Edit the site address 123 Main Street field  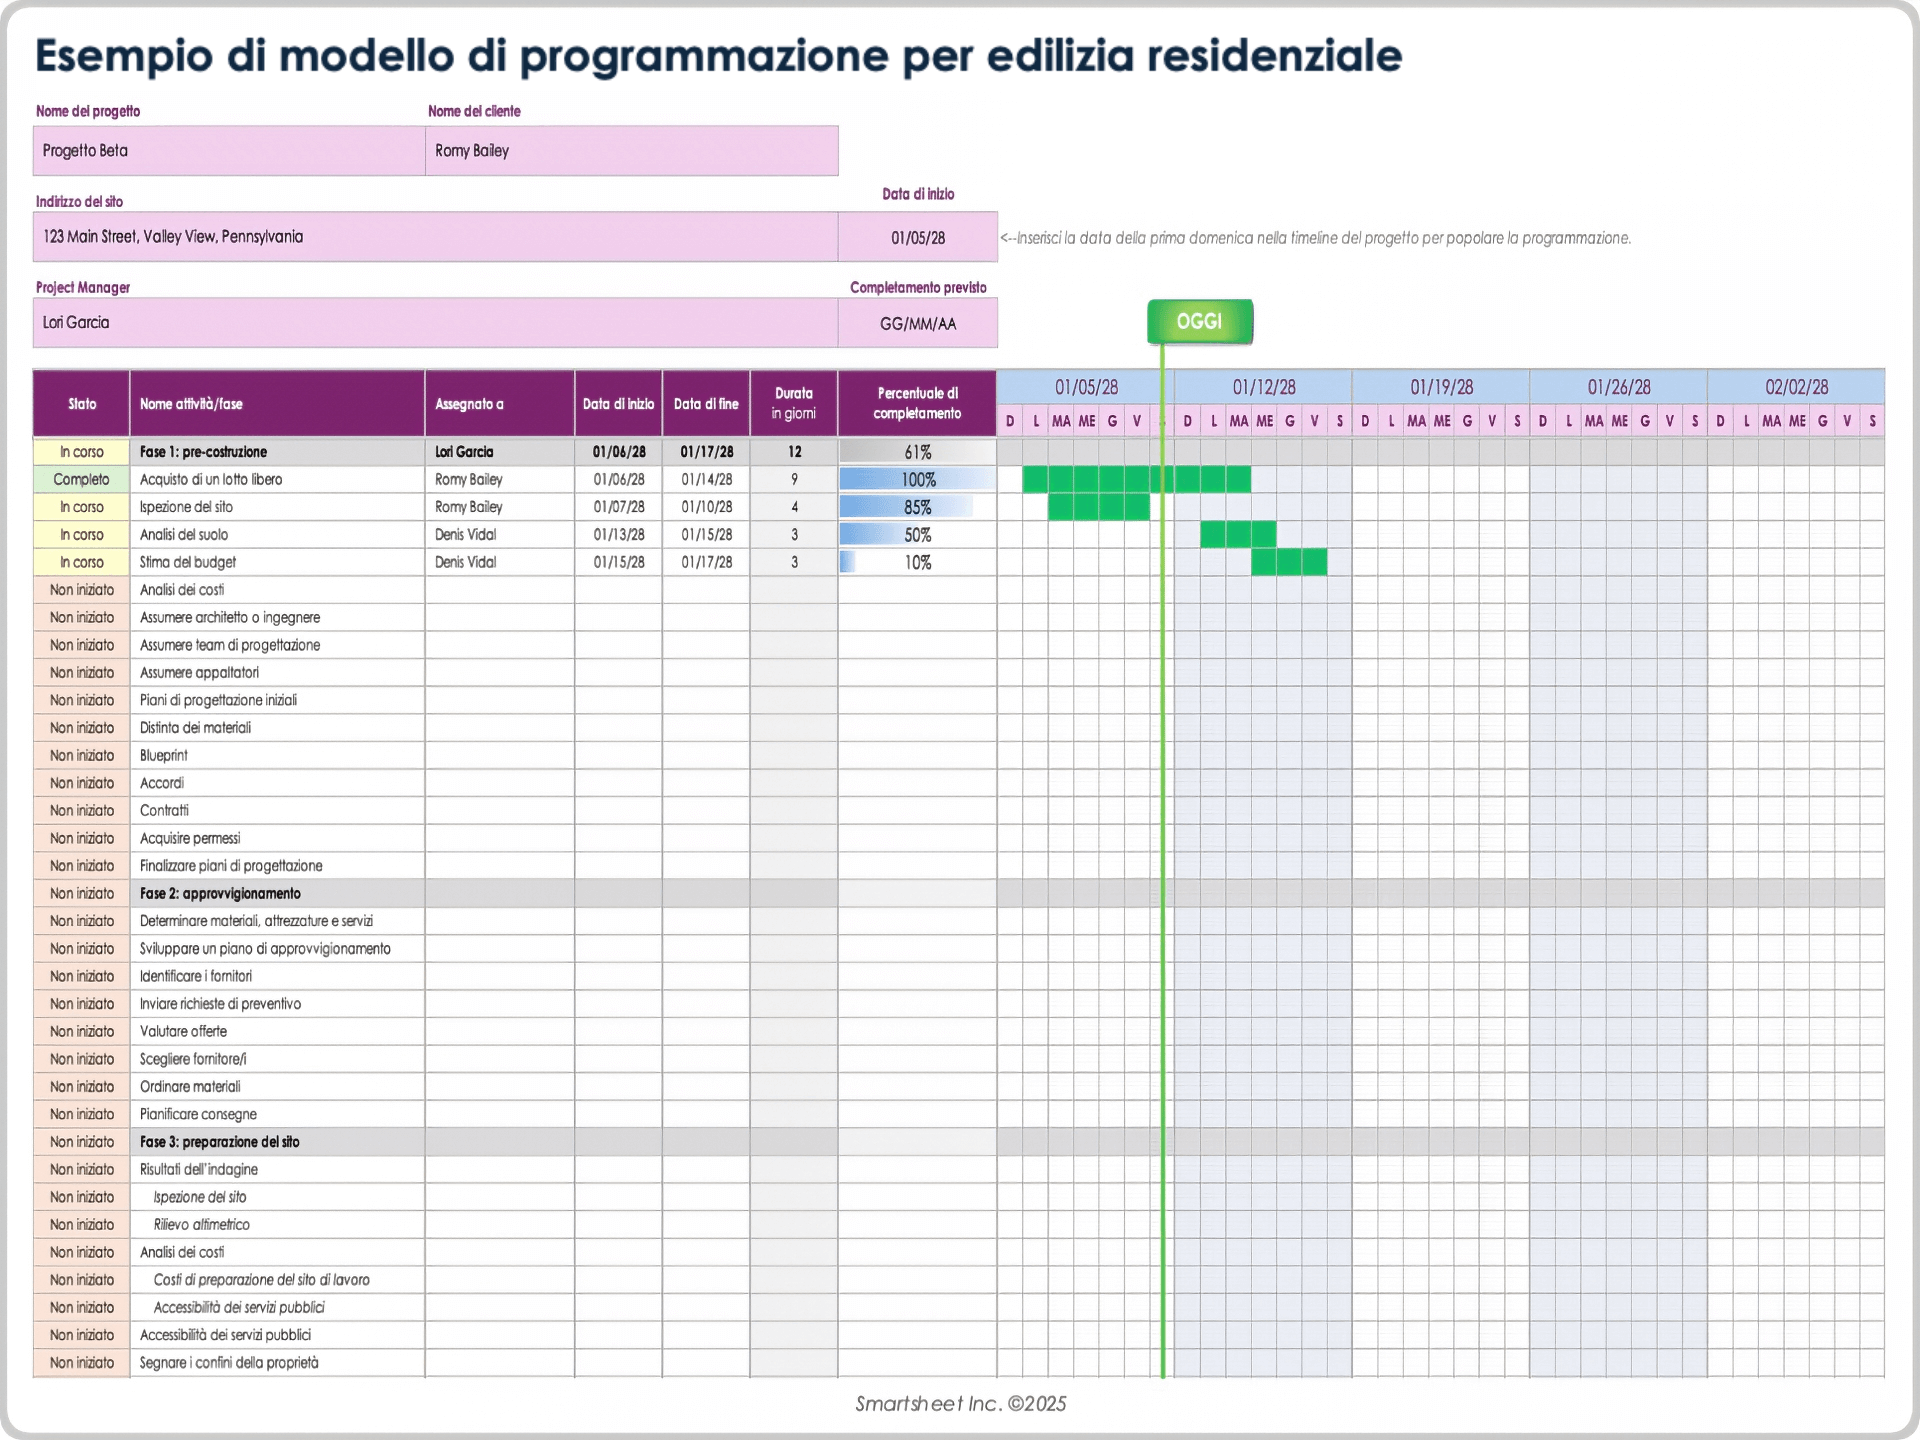point(435,237)
